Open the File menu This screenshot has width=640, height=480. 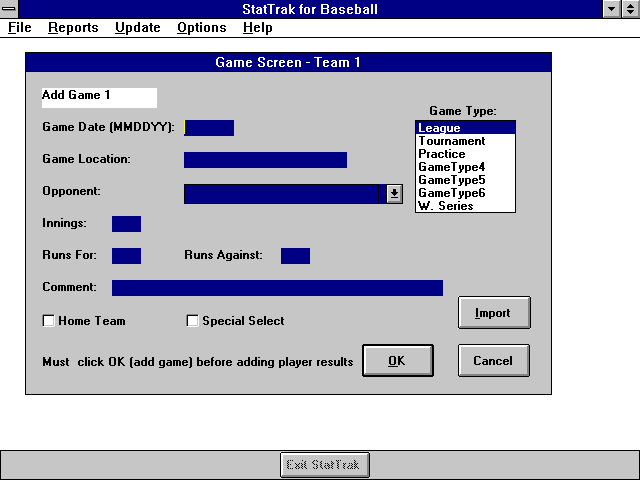(19, 28)
